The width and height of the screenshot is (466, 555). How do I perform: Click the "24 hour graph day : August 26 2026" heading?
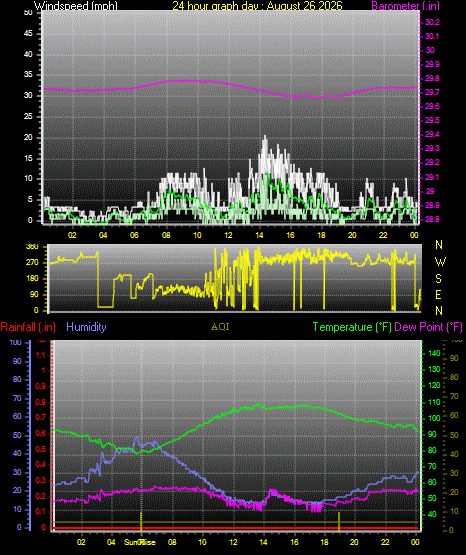[257, 5]
